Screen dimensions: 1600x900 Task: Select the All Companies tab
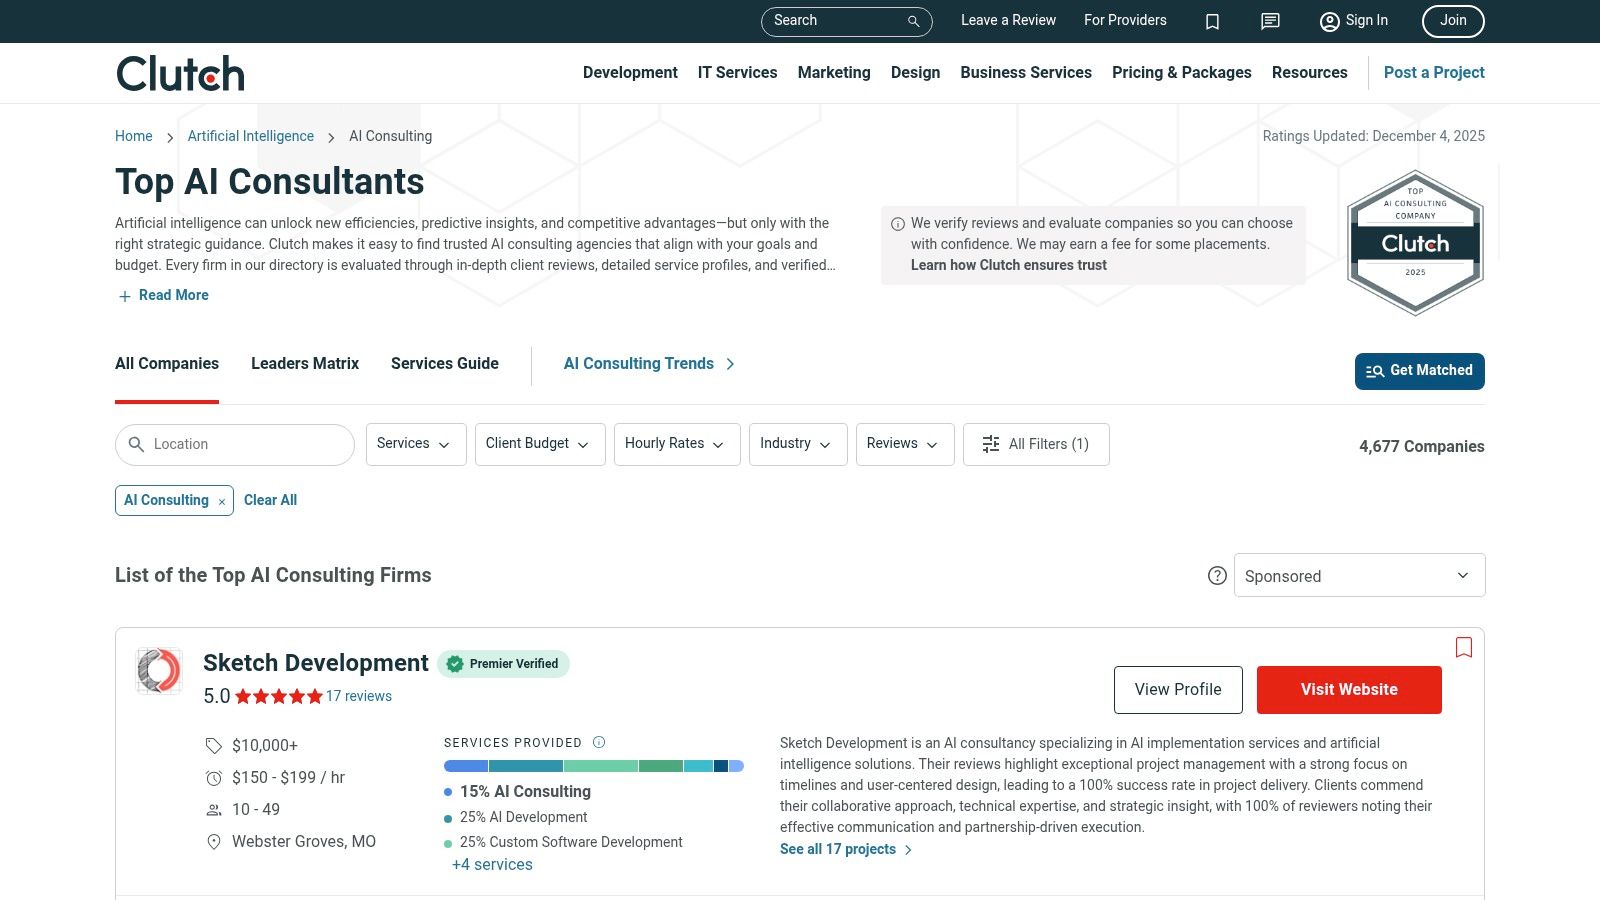click(x=167, y=364)
